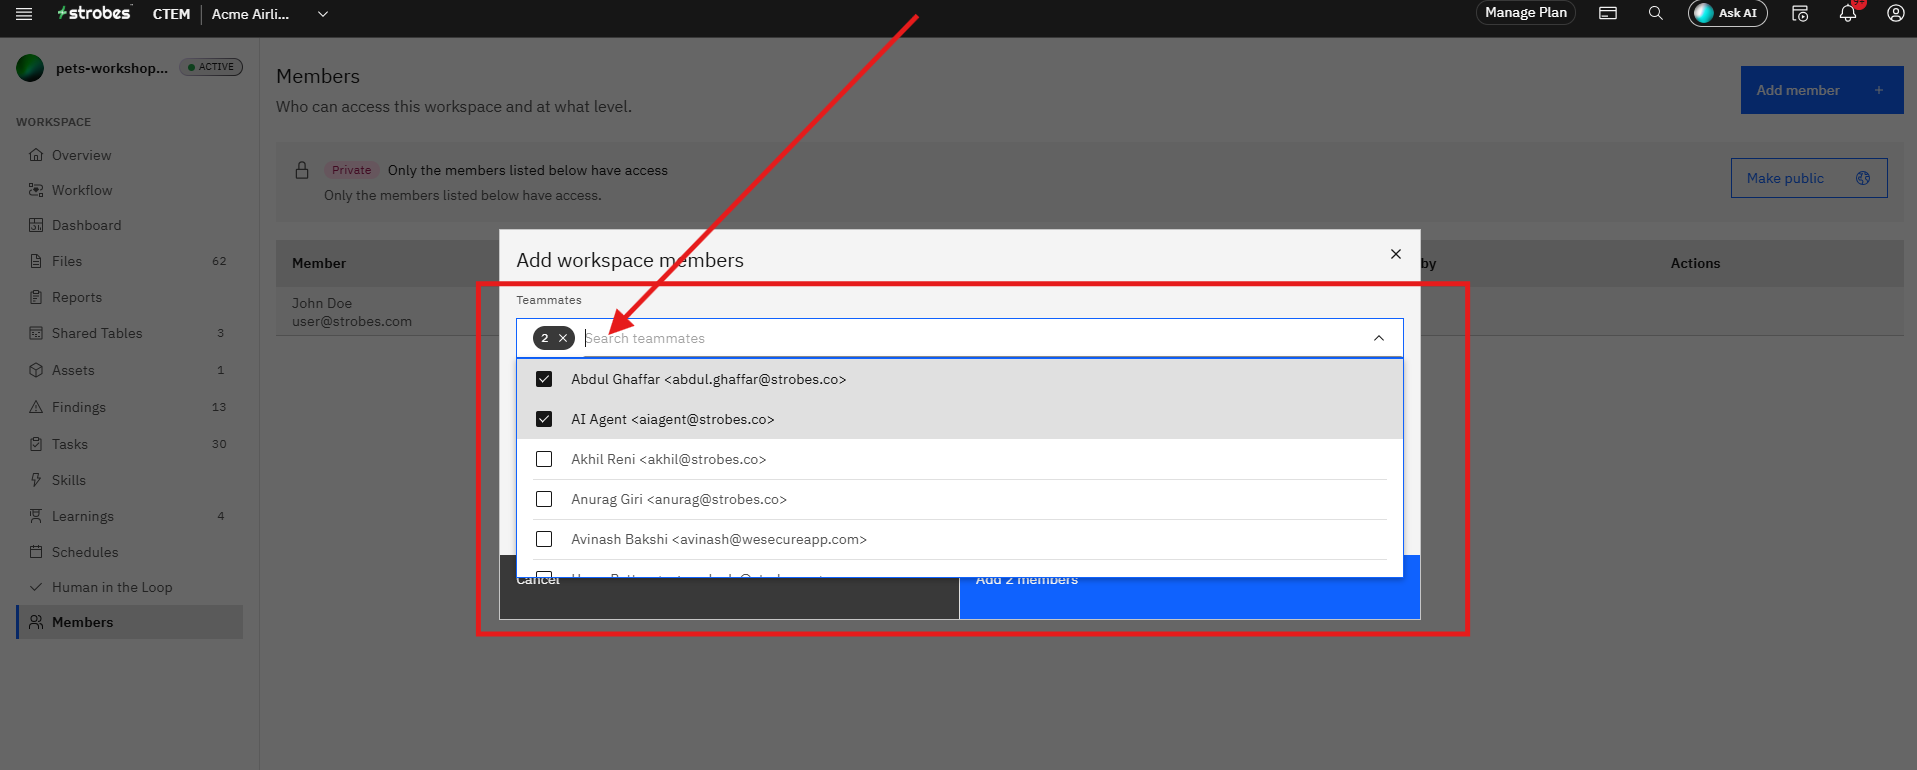
Task: Uncheck the AI Agent checkbox
Action: (x=544, y=419)
